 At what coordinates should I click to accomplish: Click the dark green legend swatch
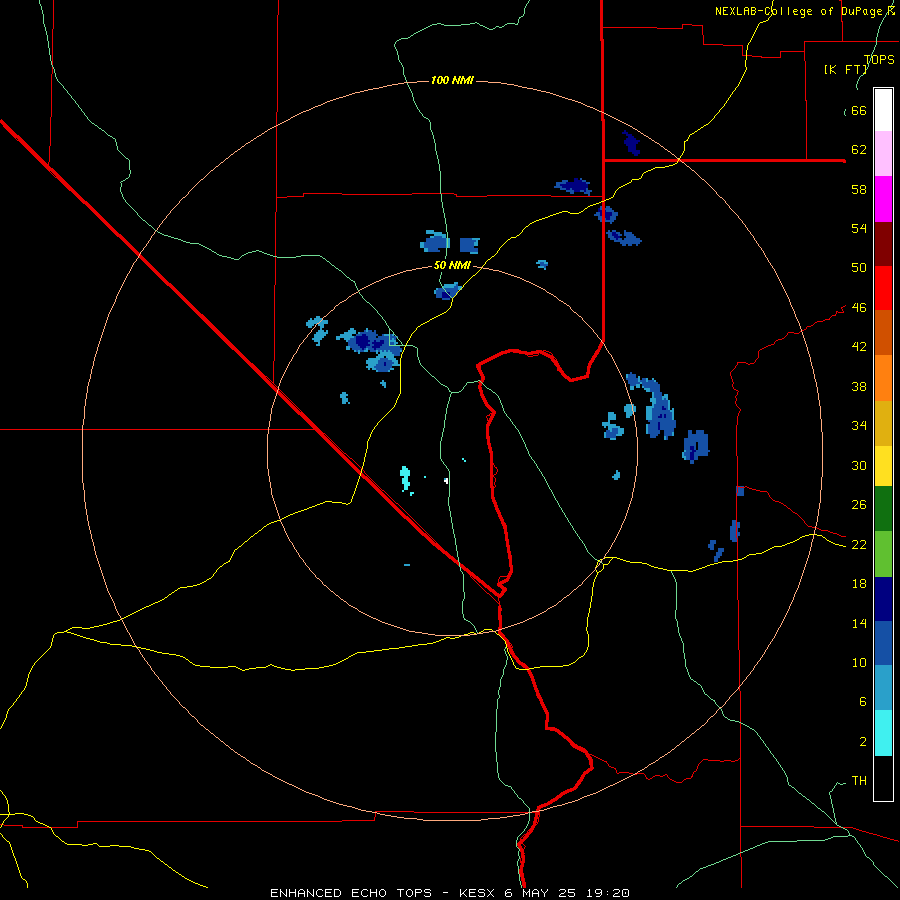coord(883,509)
